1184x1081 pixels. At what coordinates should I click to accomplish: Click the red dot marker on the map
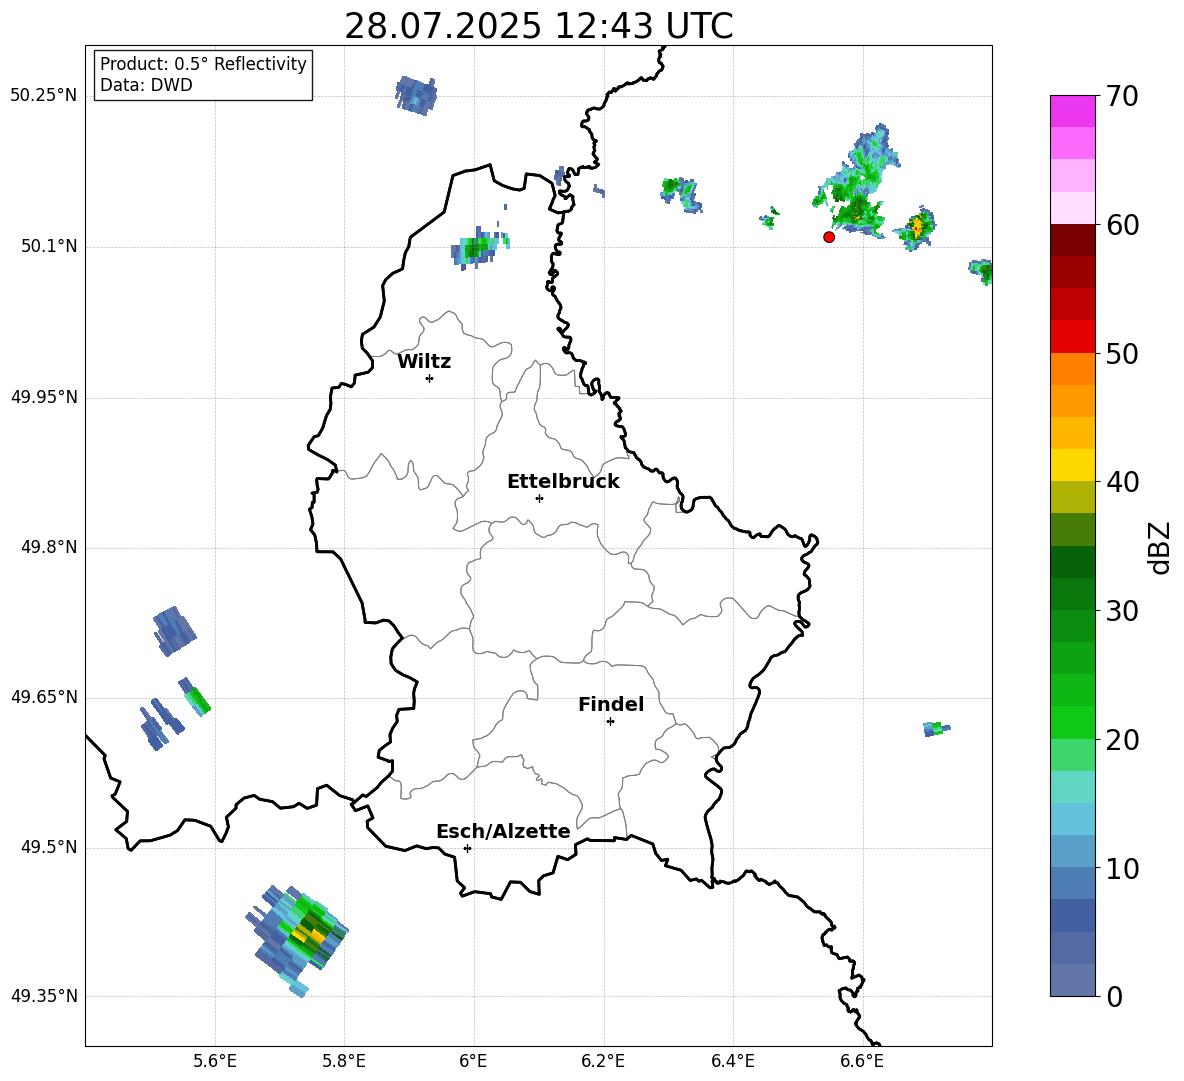[829, 237]
